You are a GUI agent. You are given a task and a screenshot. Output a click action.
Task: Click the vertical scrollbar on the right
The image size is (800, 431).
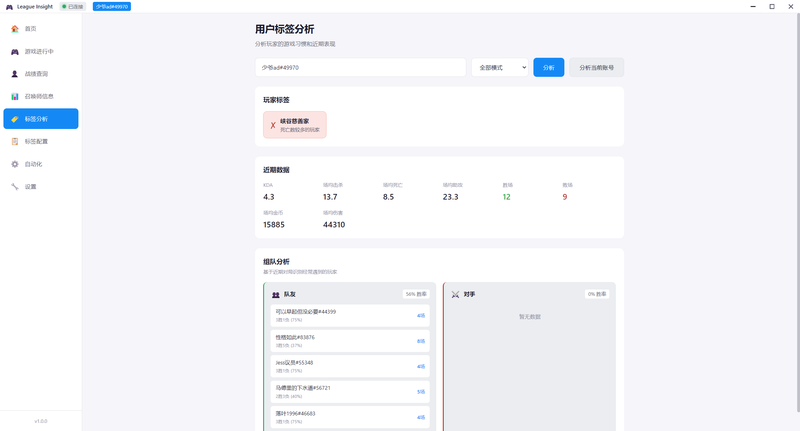pyautogui.click(x=798, y=213)
